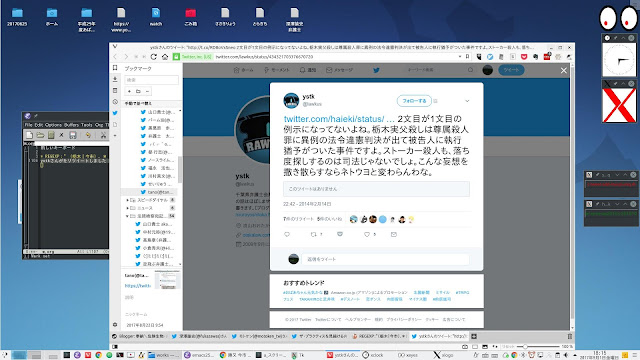Click モーメント in Twitter navigation
Image resolution: width=640 pixels, height=360 pixels.
pos(277,70)
